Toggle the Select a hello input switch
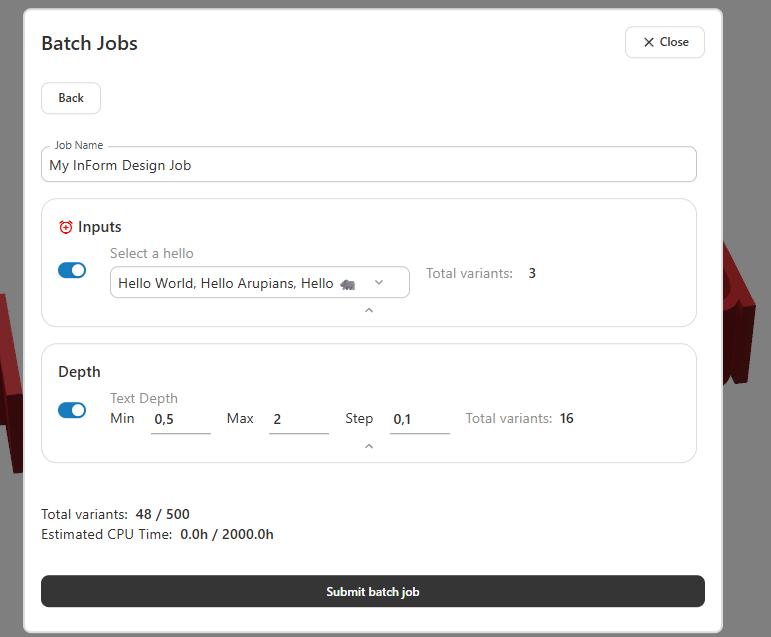Viewport: 771px width, 637px height. [x=72, y=270]
